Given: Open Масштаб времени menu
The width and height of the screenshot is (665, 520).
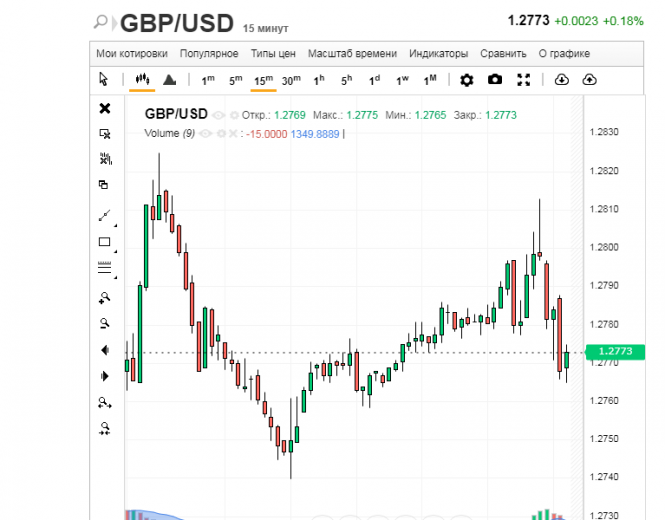Looking at the screenshot, I should pos(352,54).
